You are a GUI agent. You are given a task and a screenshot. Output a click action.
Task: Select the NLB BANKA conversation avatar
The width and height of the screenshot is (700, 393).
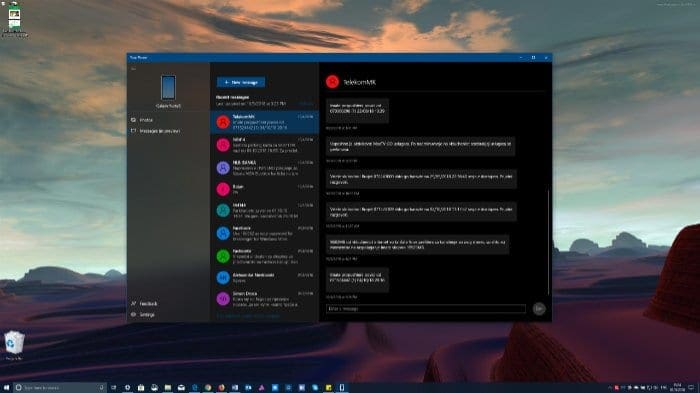[223, 168]
